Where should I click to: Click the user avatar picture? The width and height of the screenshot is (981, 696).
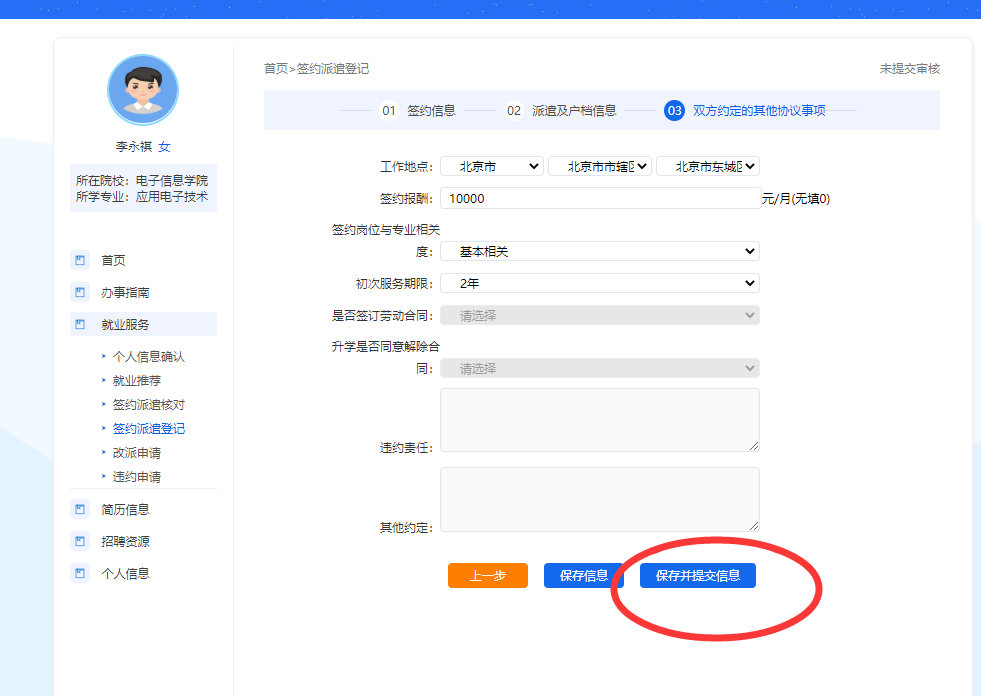click(143, 90)
